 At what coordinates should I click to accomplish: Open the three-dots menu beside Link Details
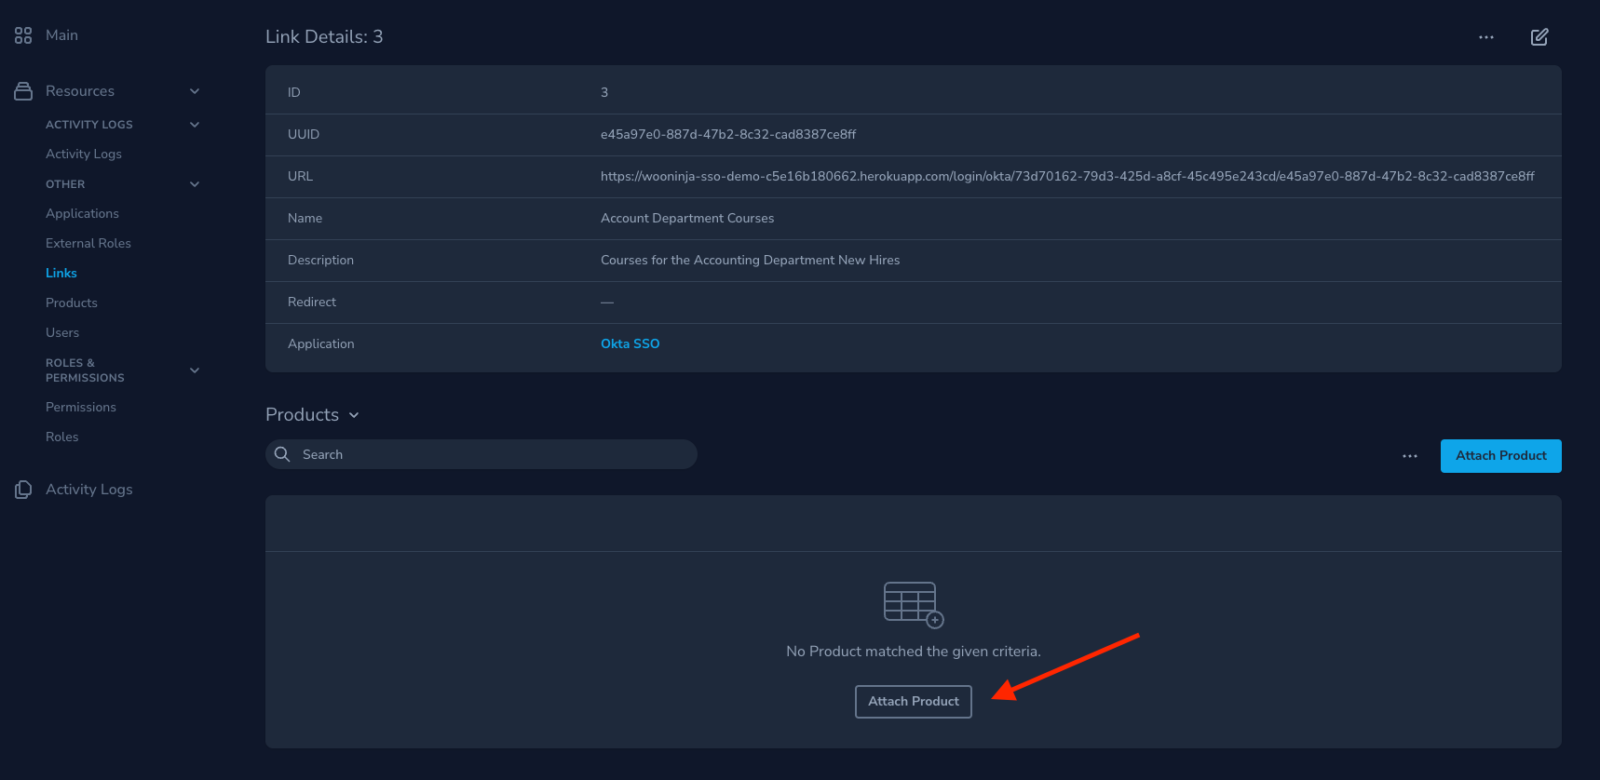pyautogui.click(x=1486, y=37)
